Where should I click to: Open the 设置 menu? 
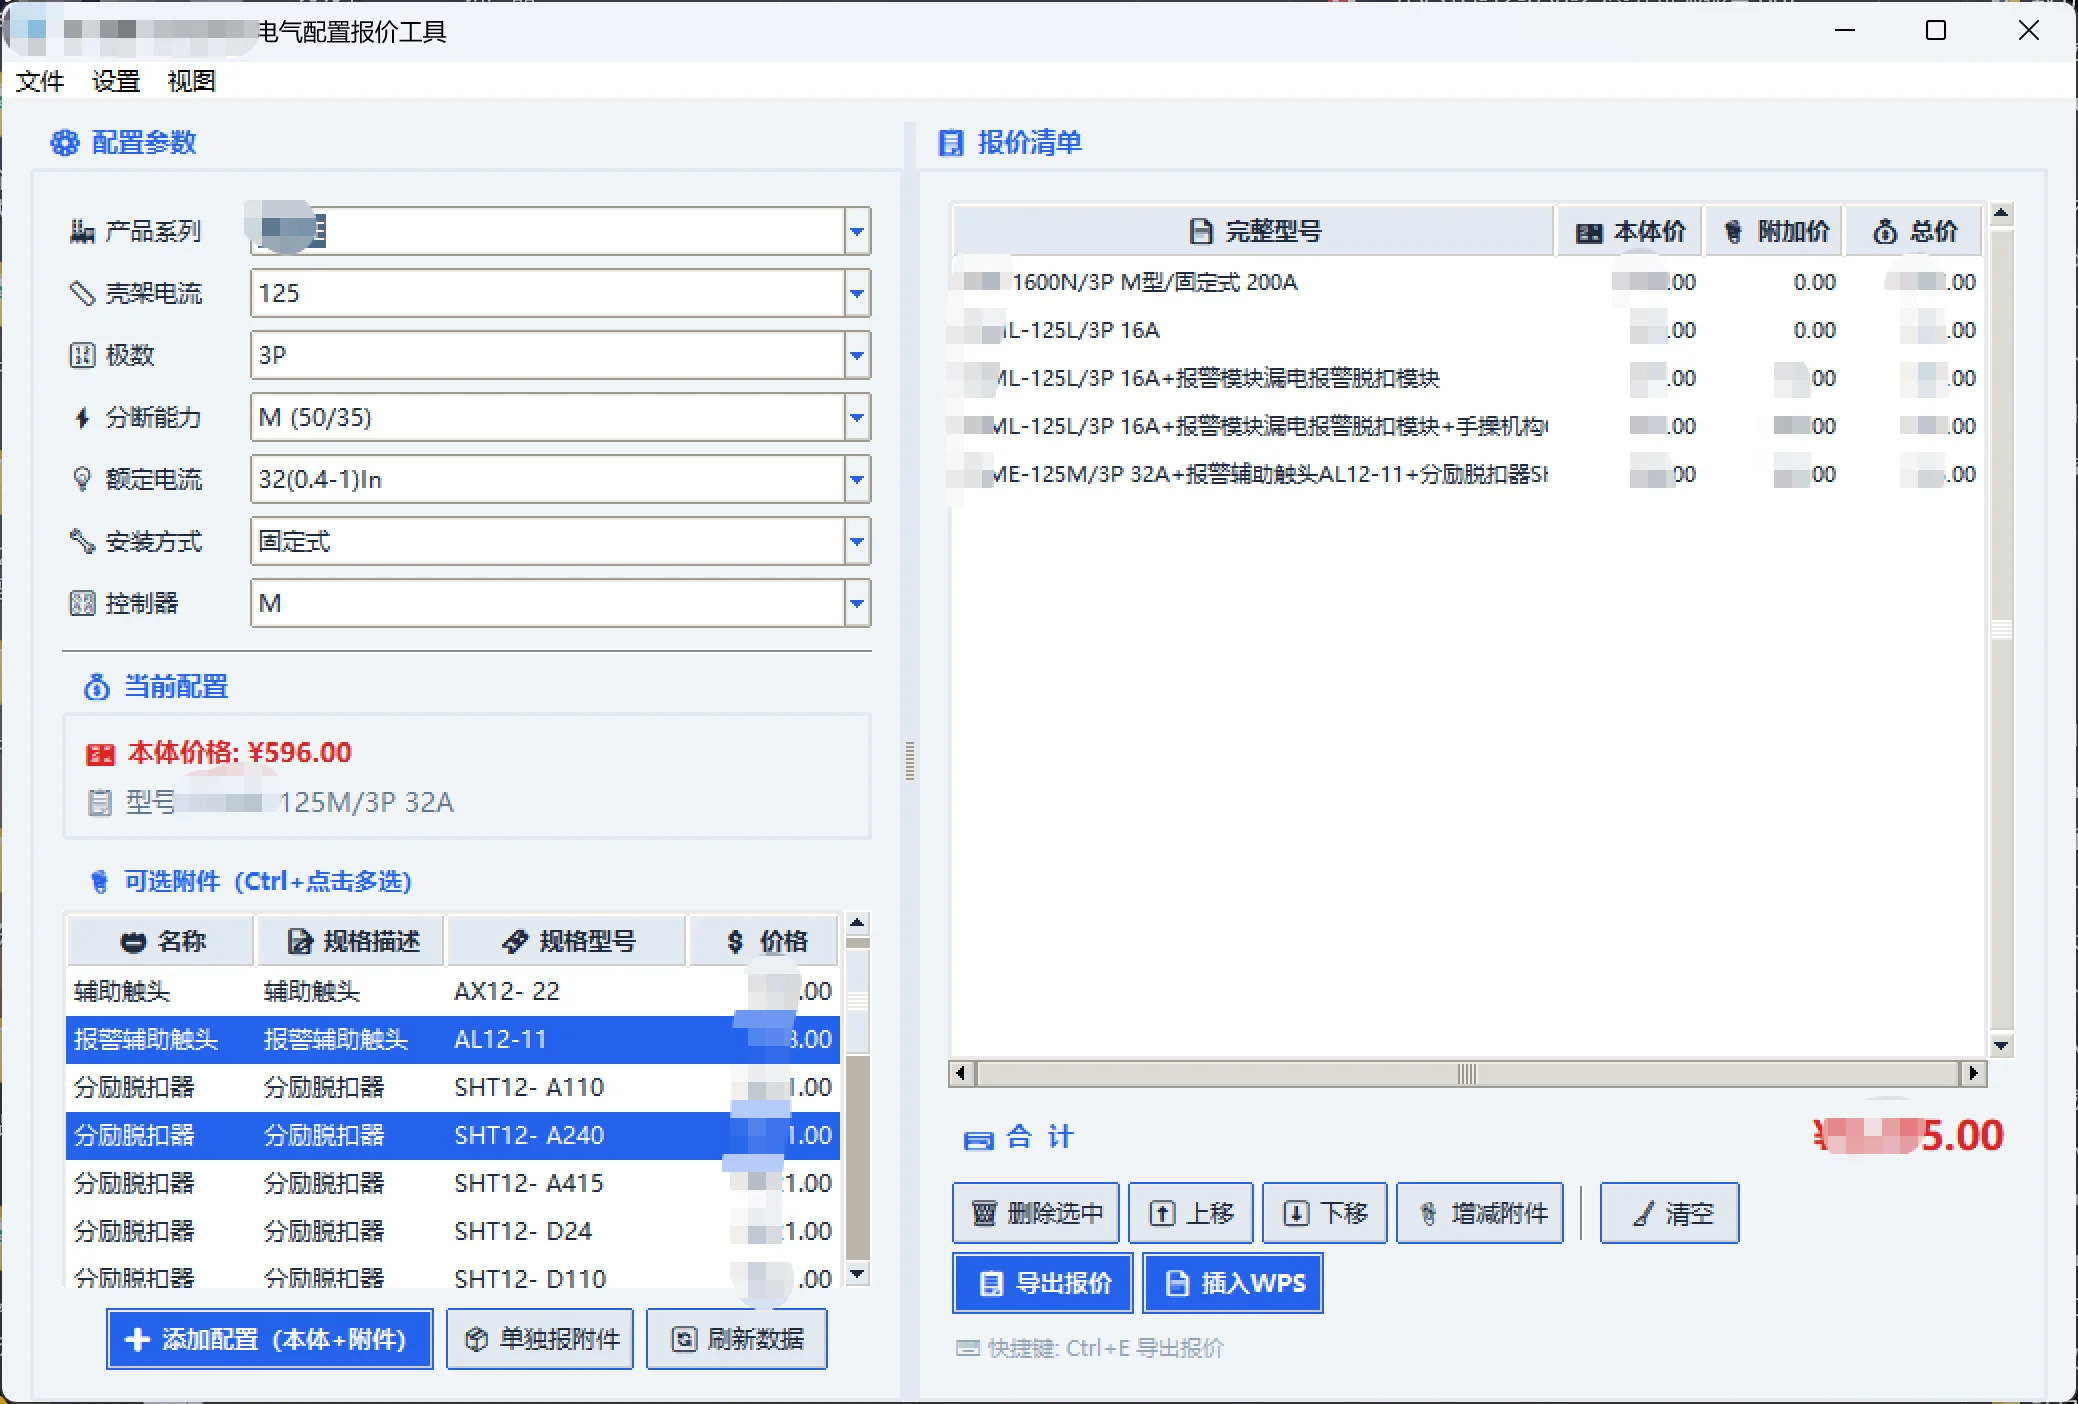tap(116, 81)
